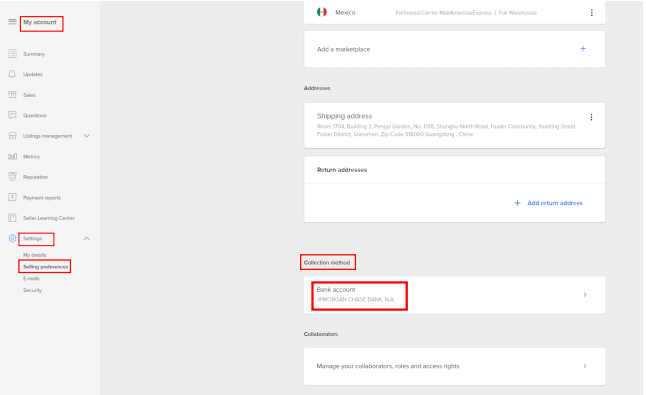Click the Collaborators heading
Screen dimensions: 646x395
point(321,334)
